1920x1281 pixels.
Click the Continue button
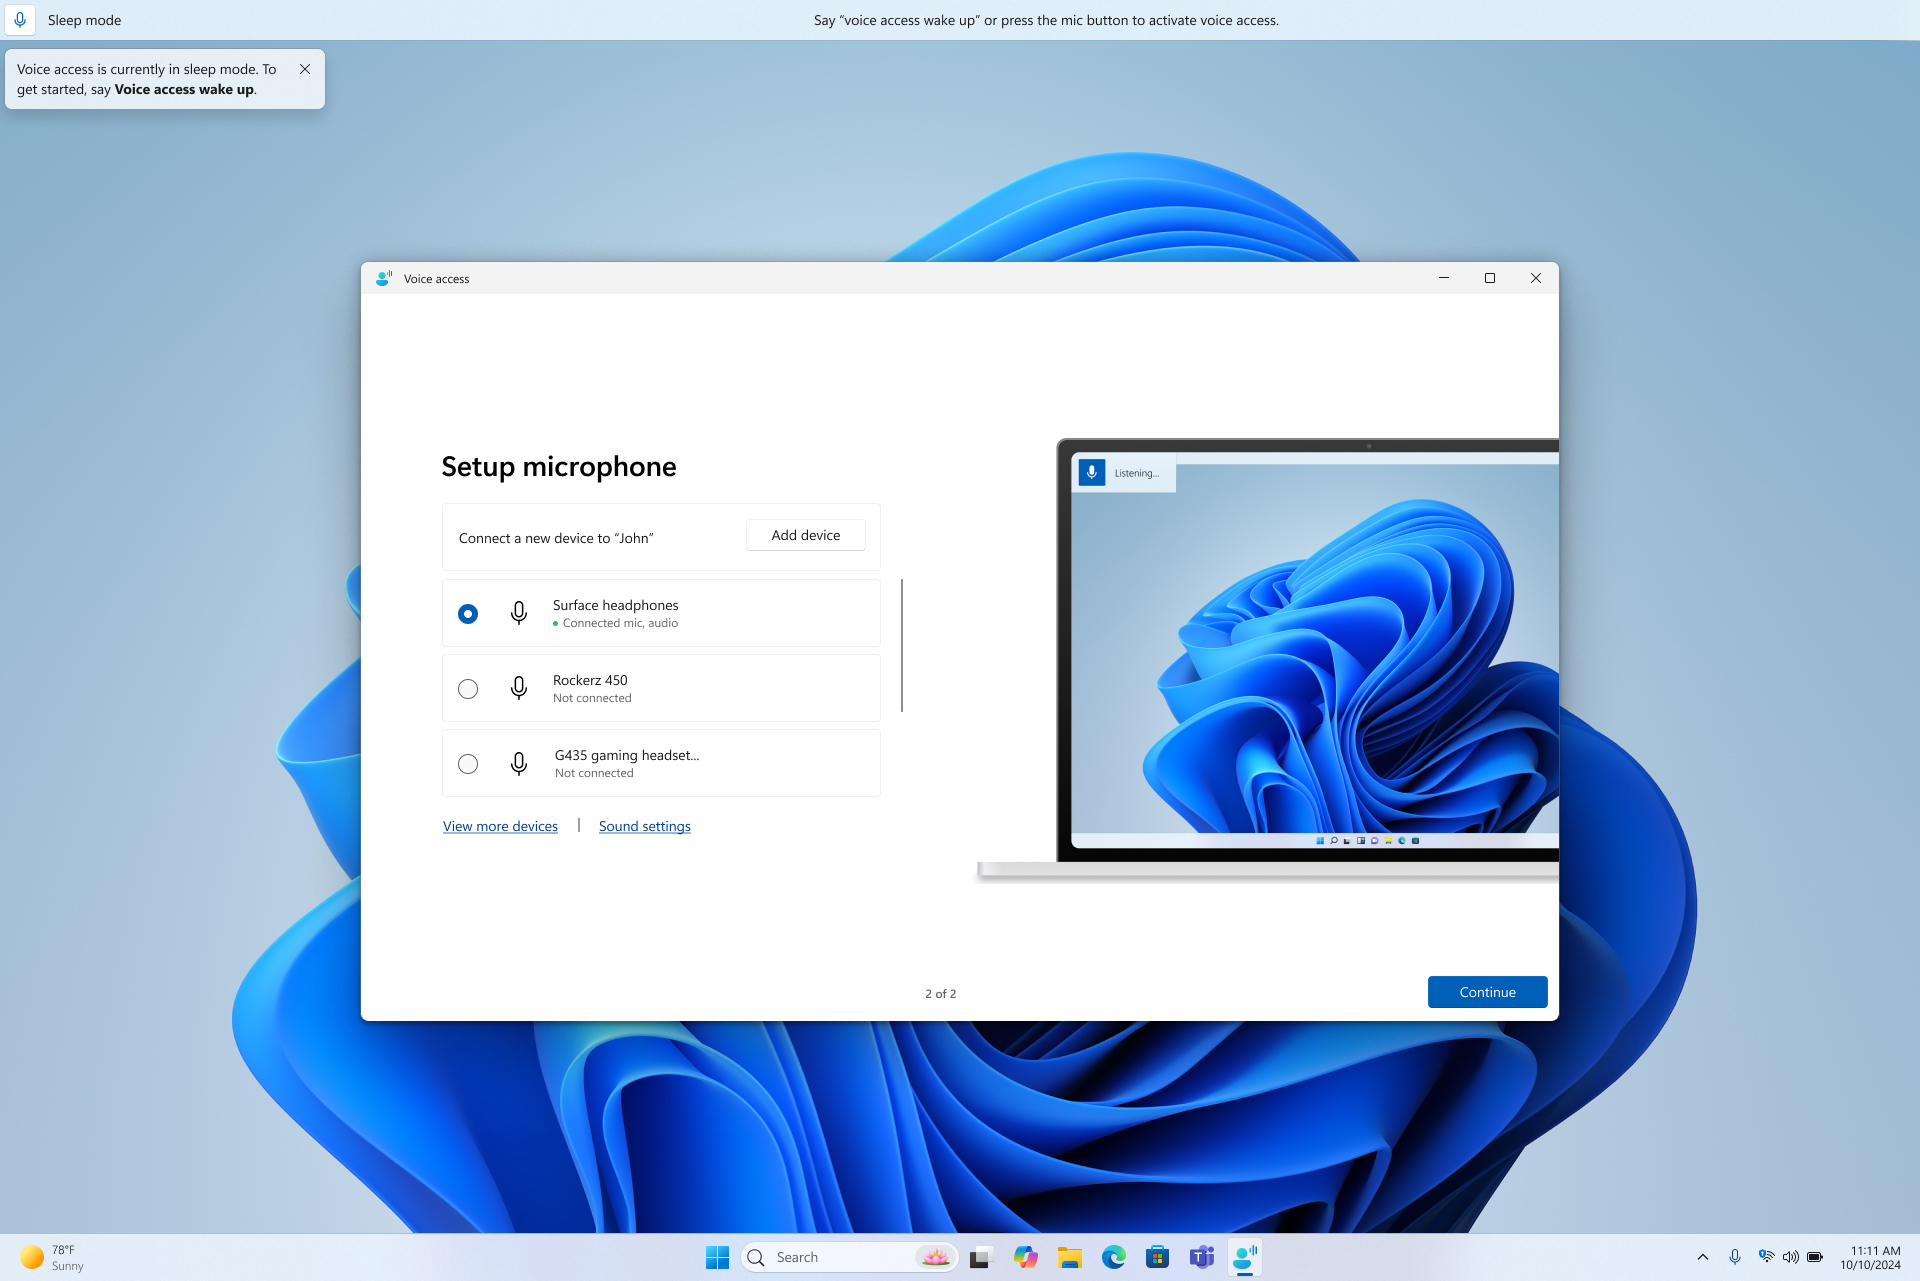point(1487,992)
